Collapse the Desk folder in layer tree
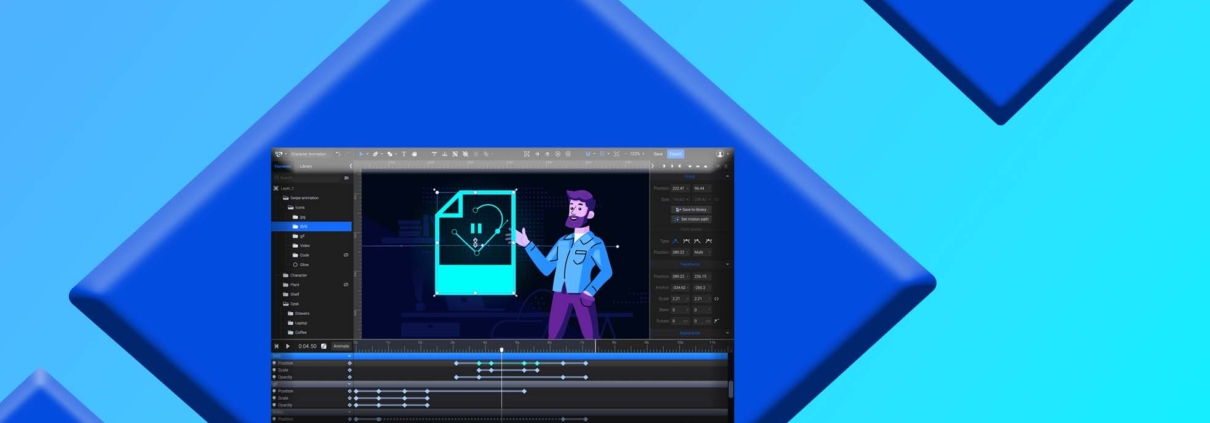 pyautogui.click(x=284, y=304)
